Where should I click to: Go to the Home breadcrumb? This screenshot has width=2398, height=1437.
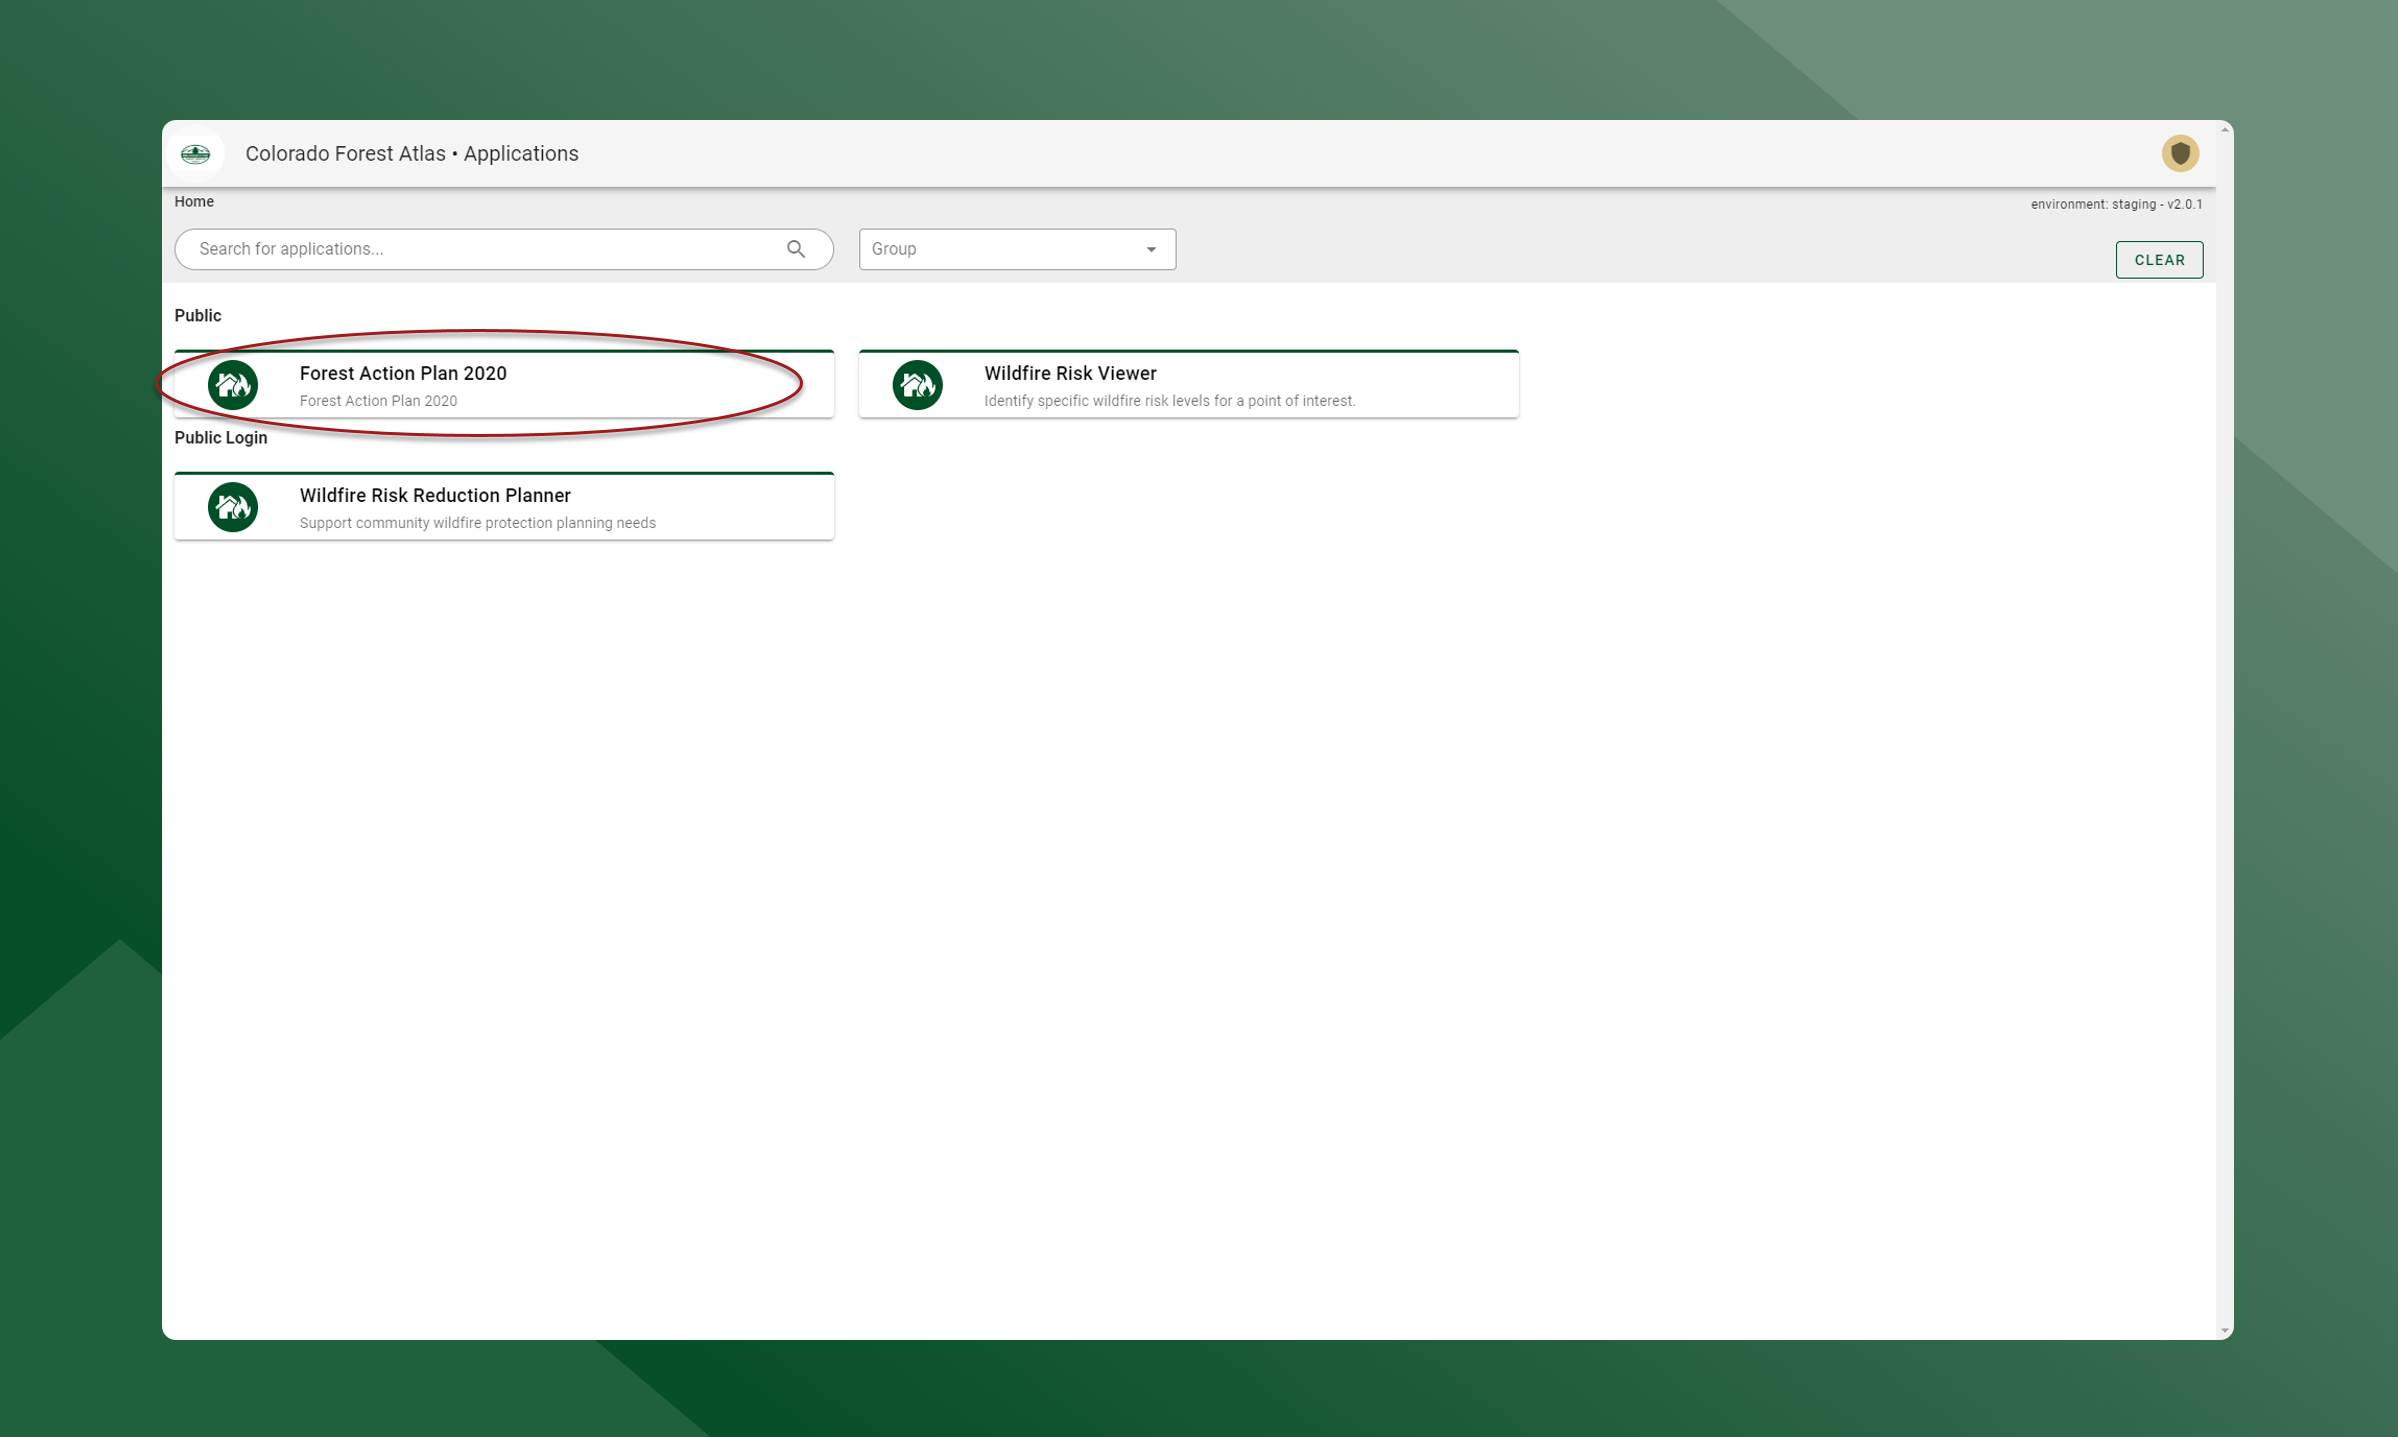[x=194, y=202]
